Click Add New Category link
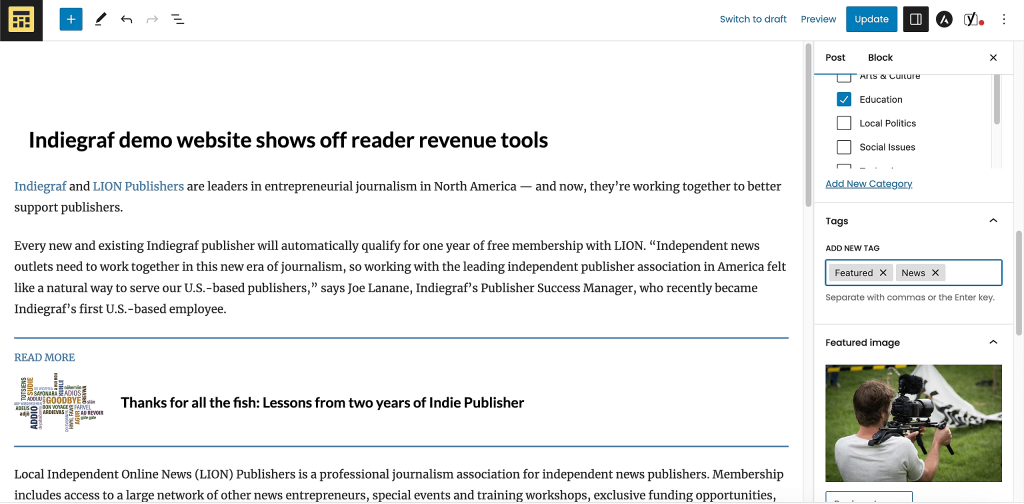Screen dimensions: 1024x504 [x=868, y=184]
